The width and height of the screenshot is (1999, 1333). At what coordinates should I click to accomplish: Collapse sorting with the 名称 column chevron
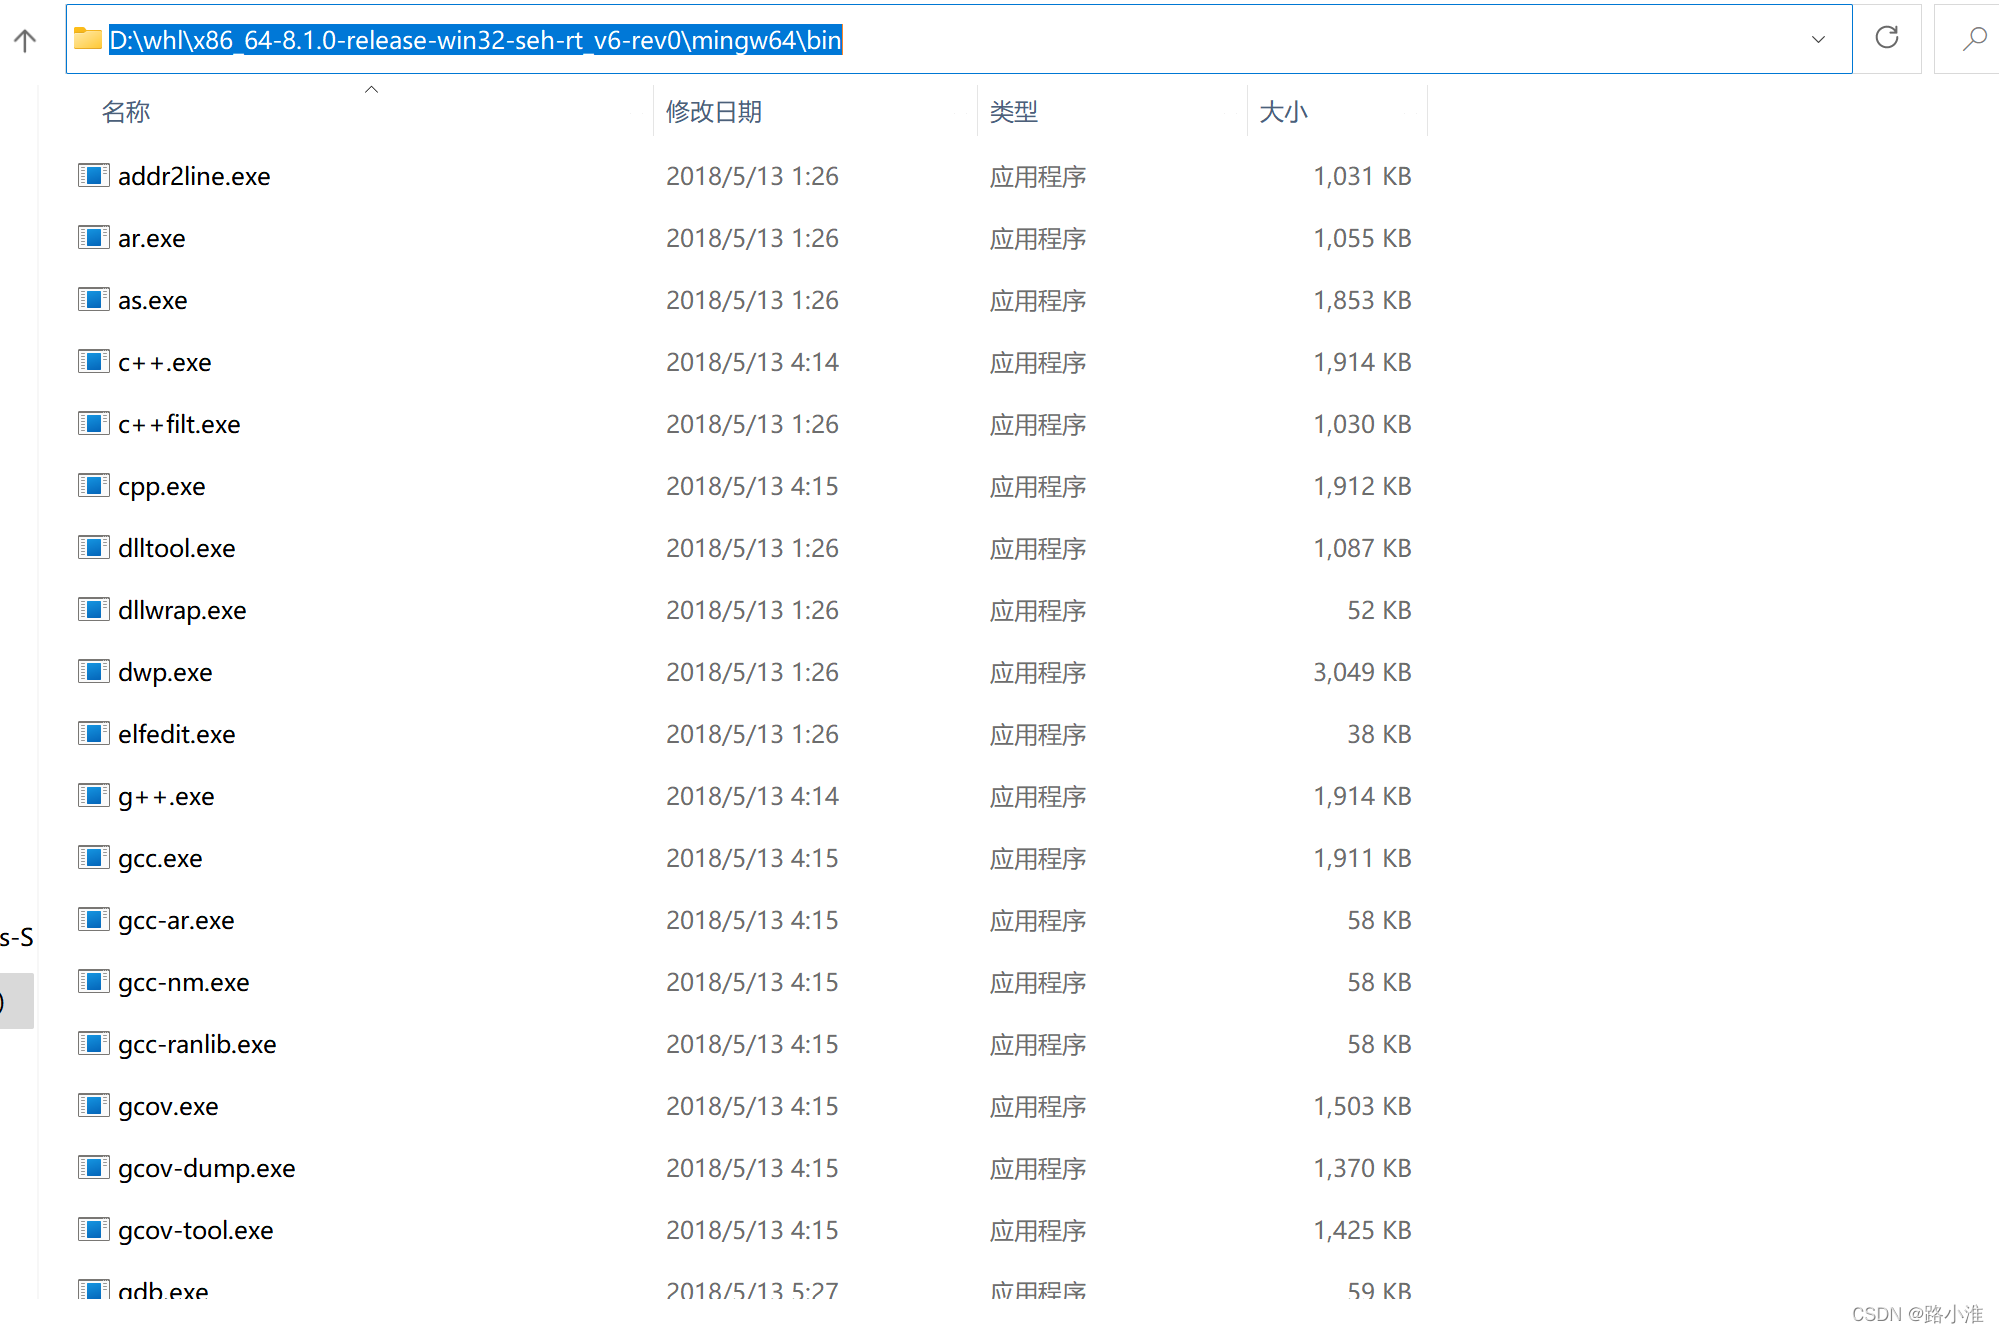(370, 89)
